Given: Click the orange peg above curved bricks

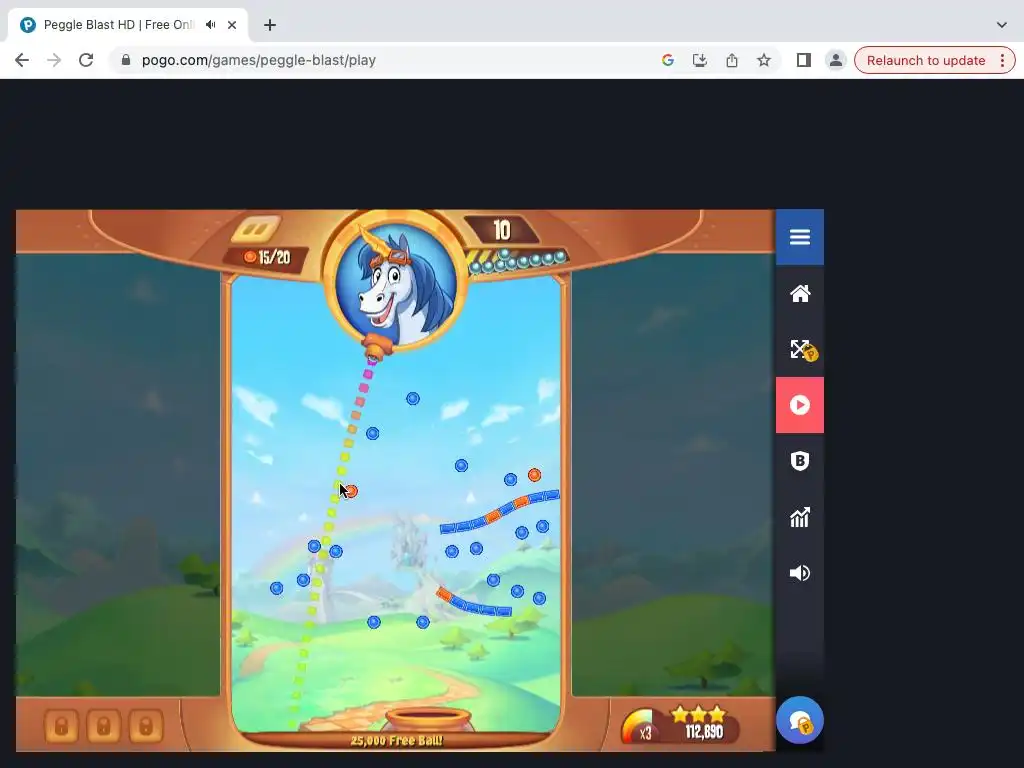Looking at the screenshot, I should 534,475.
